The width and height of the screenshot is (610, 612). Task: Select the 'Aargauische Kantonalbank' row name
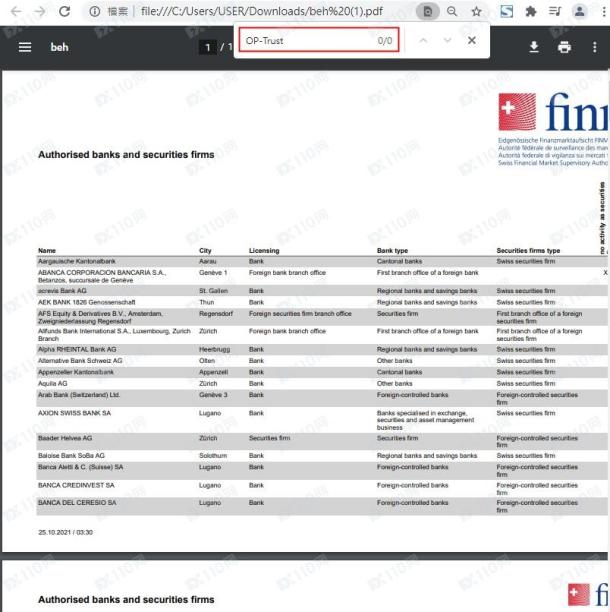[x=76, y=261]
